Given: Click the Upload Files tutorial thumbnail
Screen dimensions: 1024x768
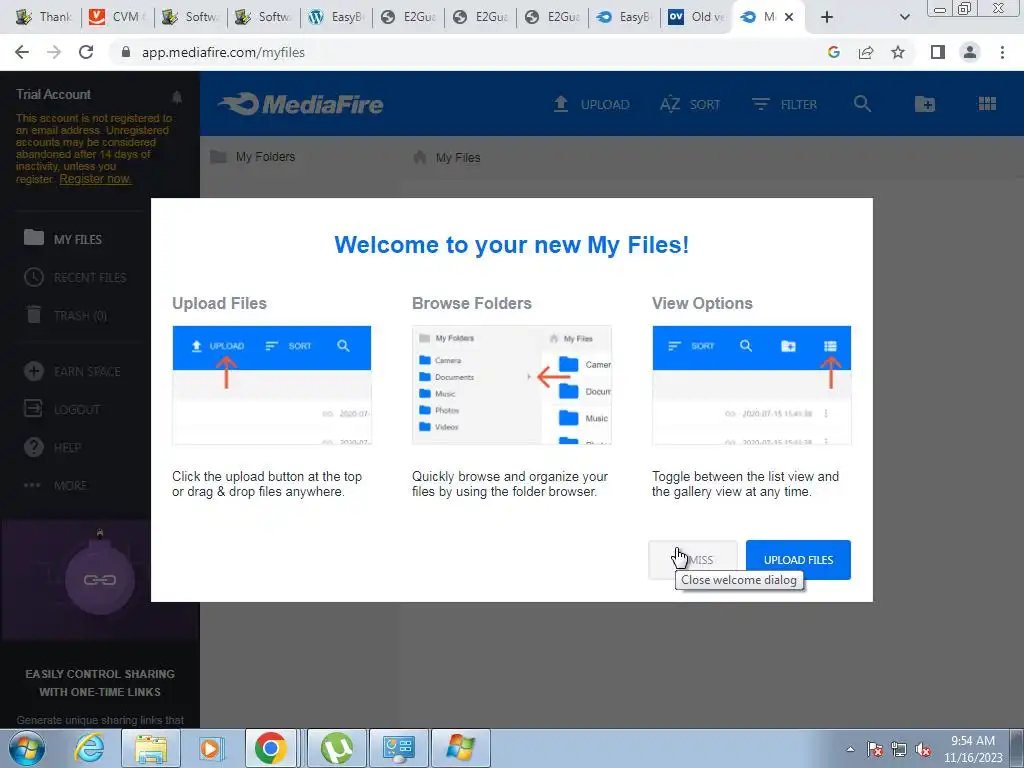Looking at the screenshot, I should pyautogui.click(x=272, y=385).
